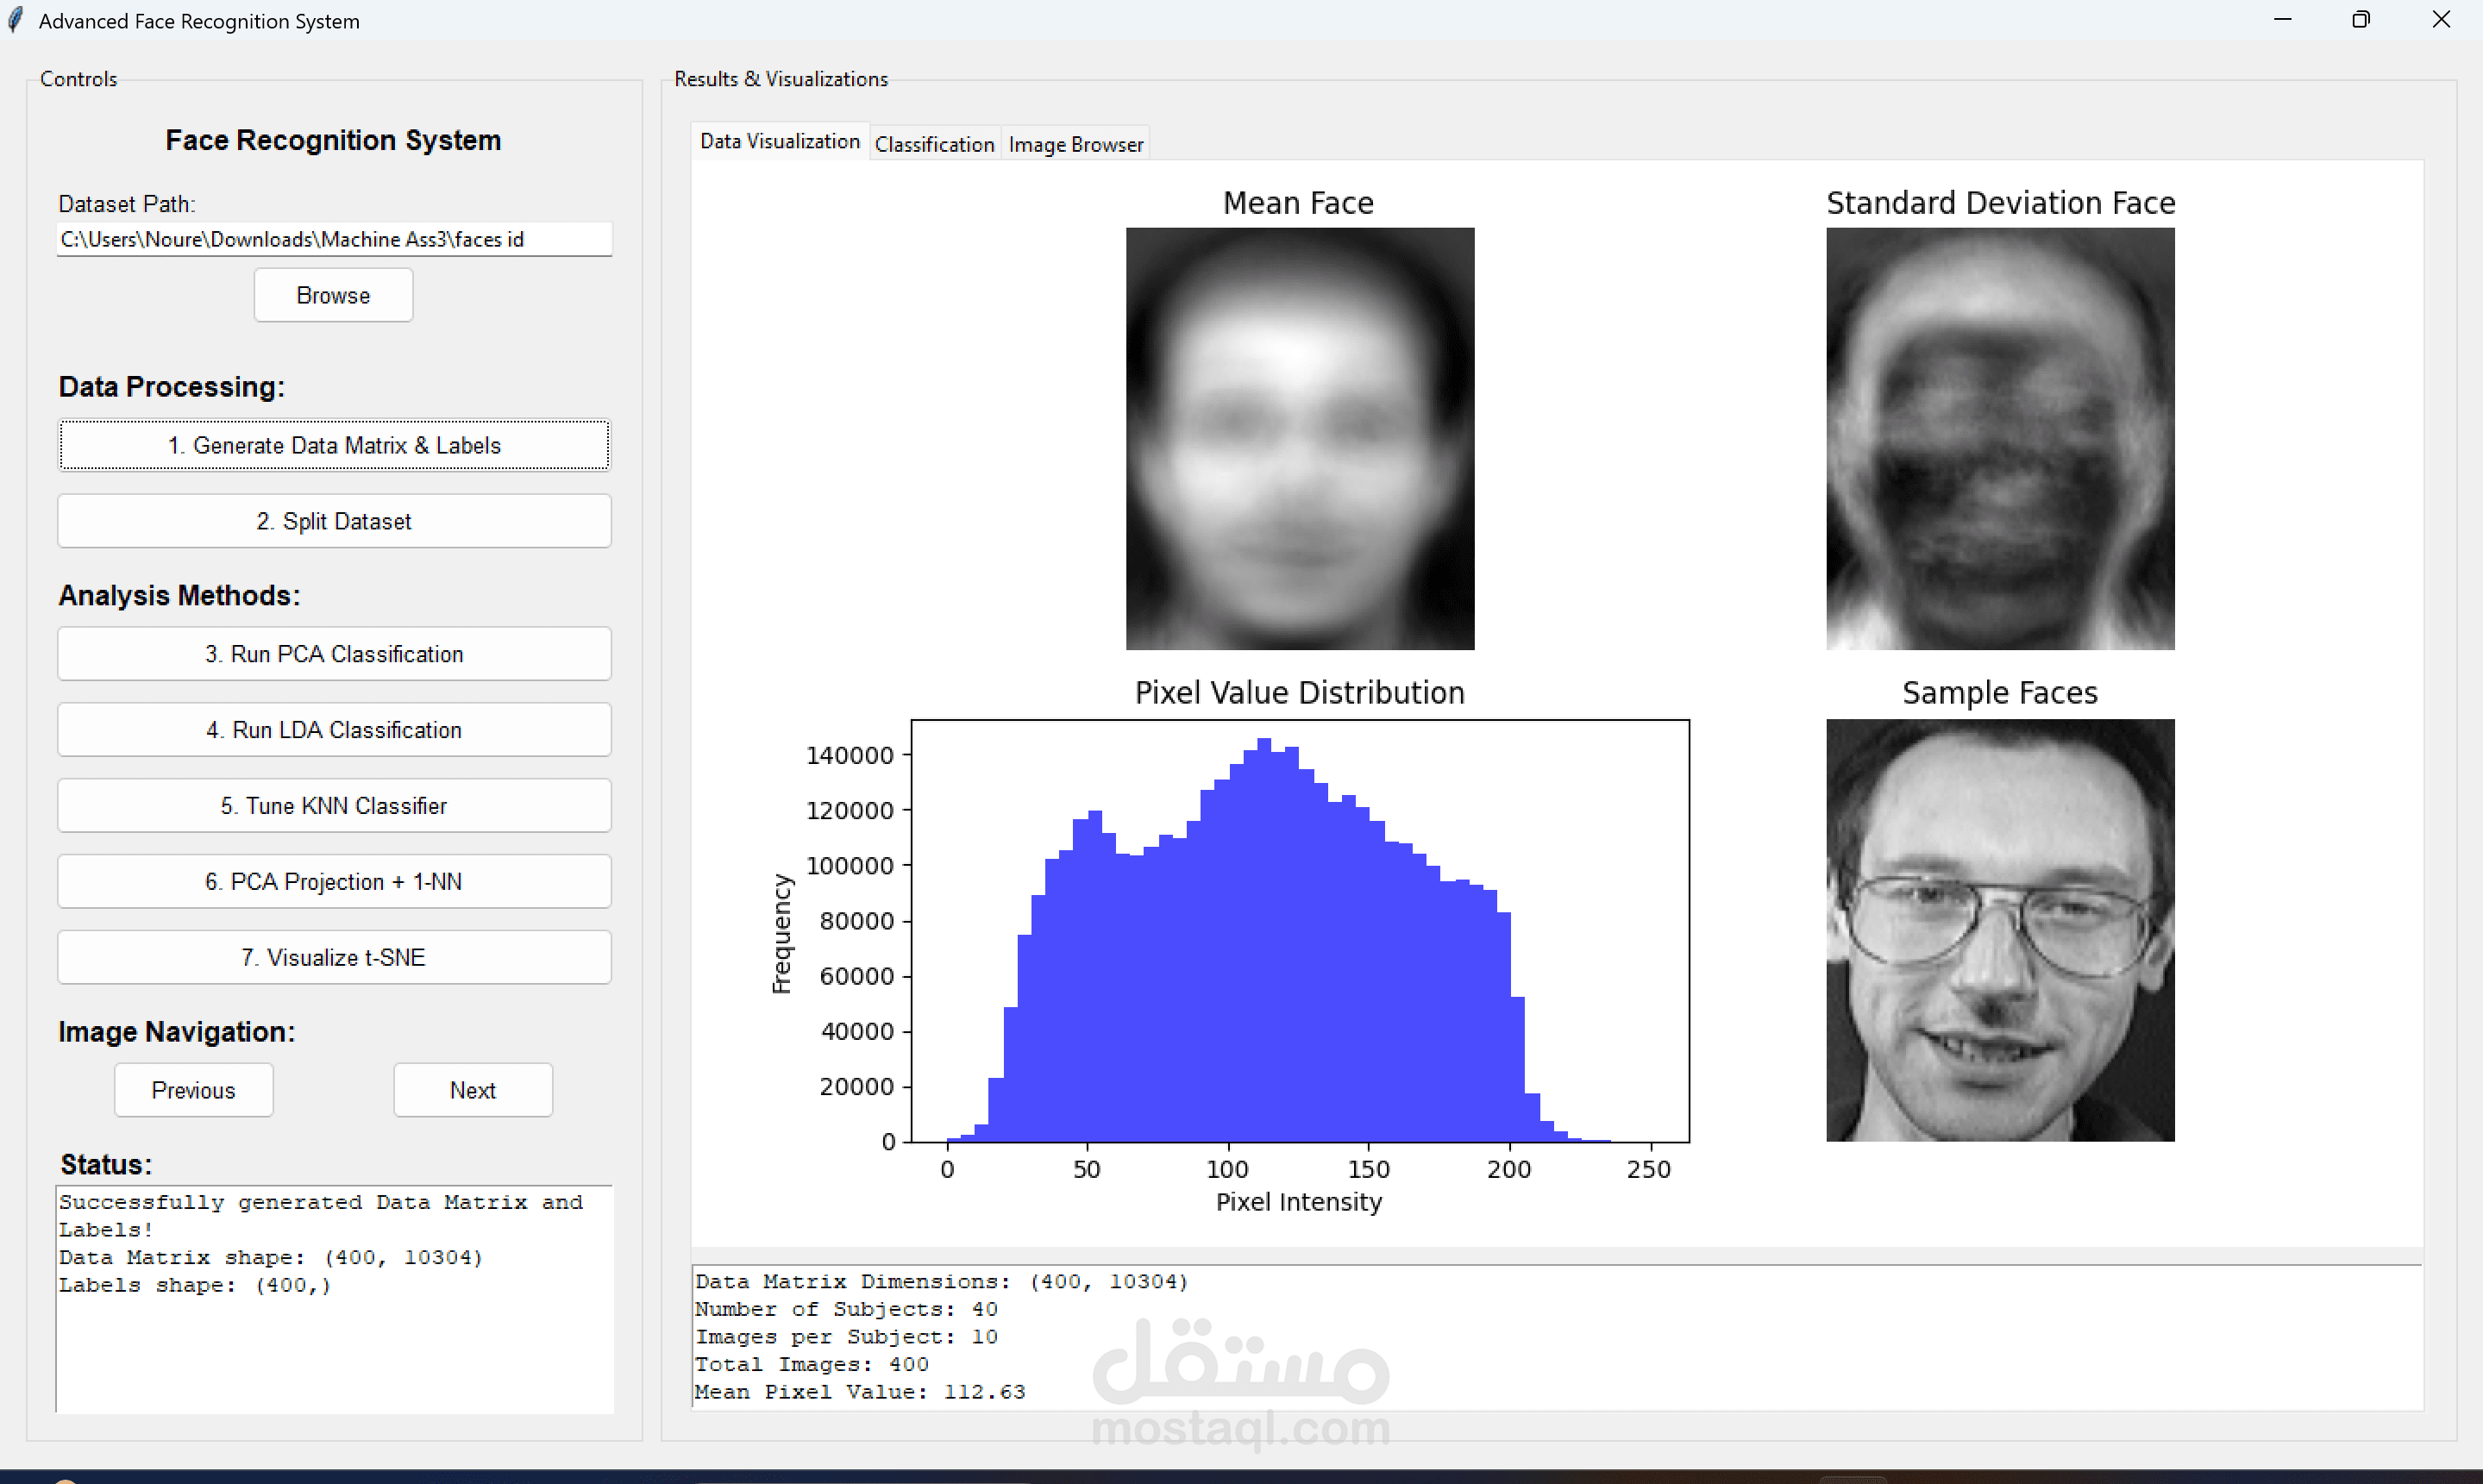Close the Advanced Face Recognition System window
This screenshot has width=2483, height=1484.
(x=2441, y=20)
